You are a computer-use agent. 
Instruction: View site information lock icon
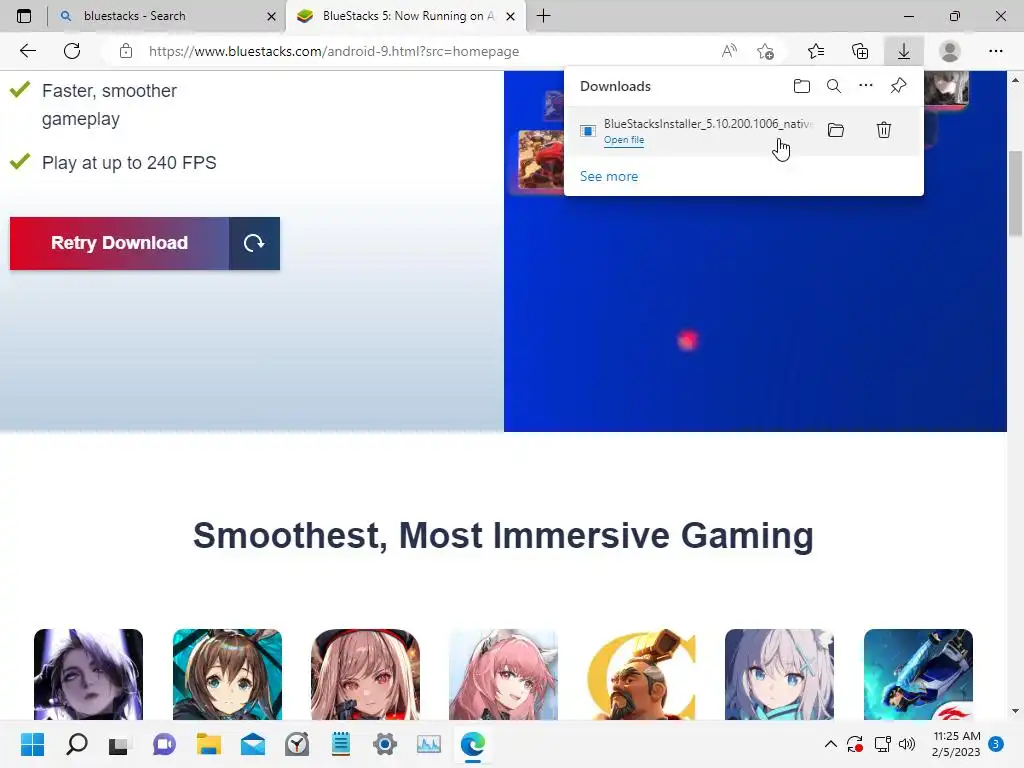(x=126, y=51)
